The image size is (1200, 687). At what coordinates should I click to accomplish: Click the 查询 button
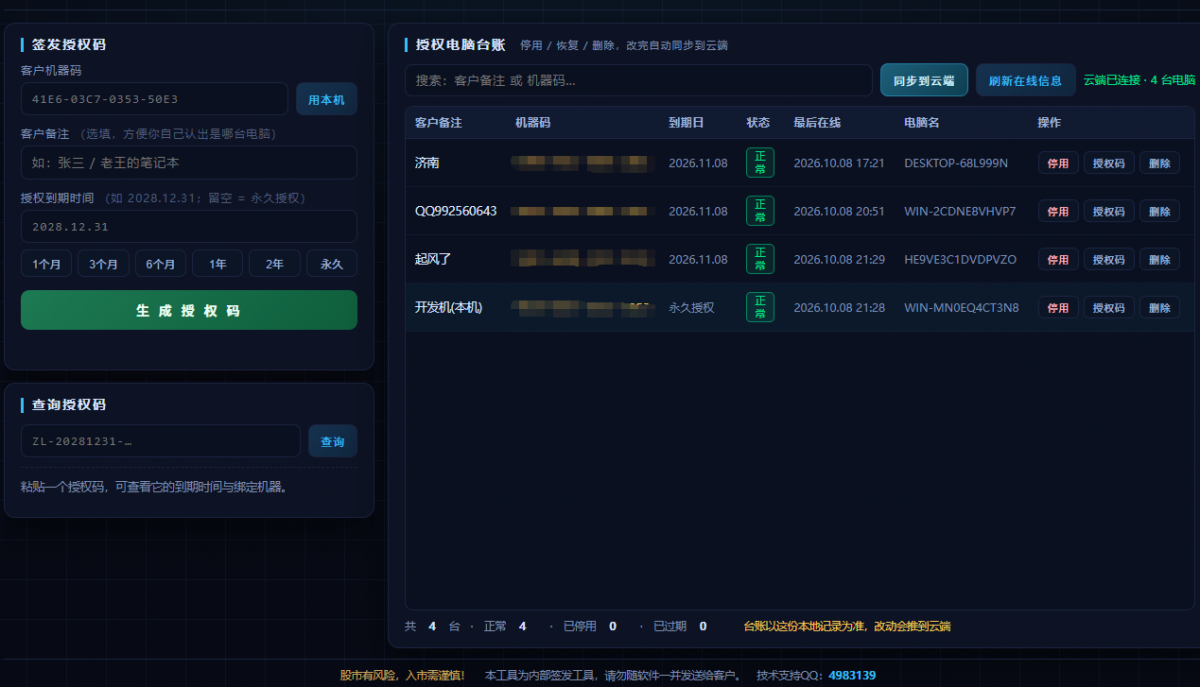pos(332,441)
